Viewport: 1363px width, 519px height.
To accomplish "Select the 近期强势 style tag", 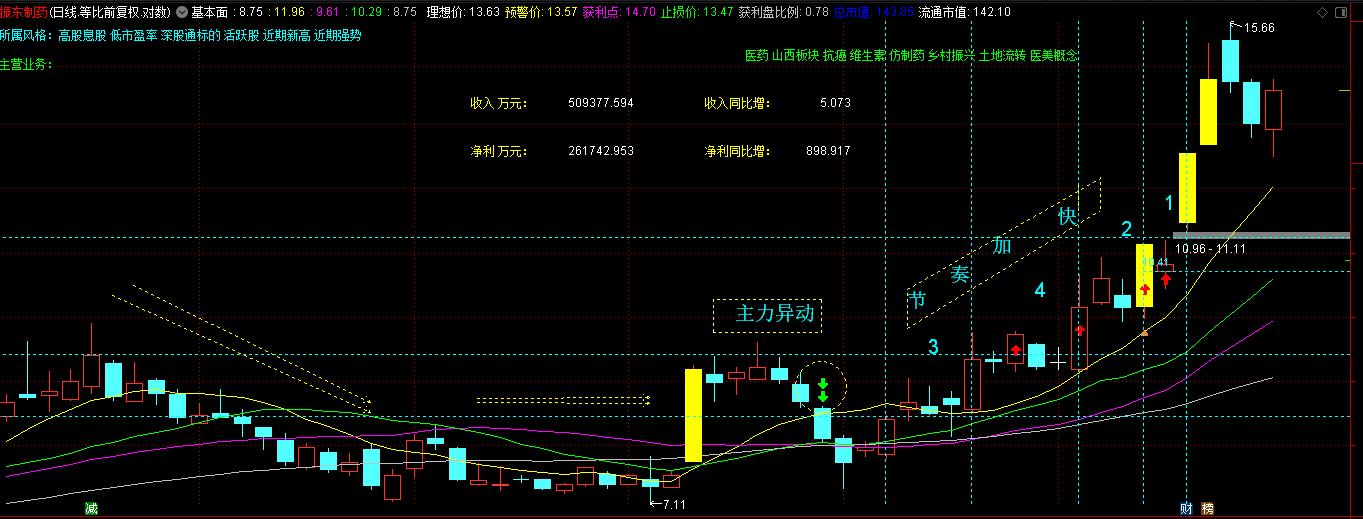I will pos(338,35).
